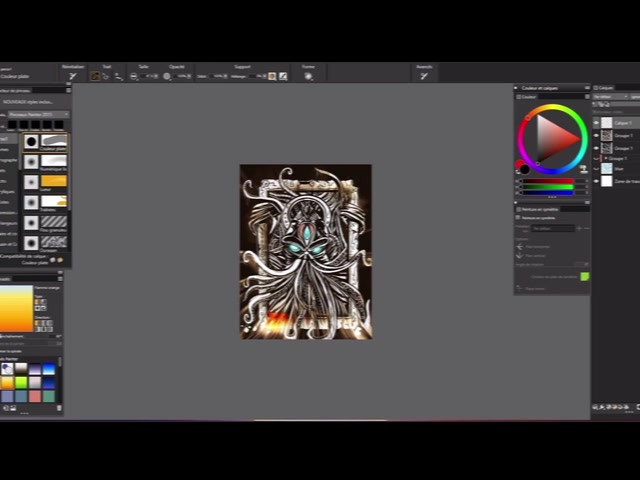This screenshot has width=640, height=480.
Task: Select the brush variant with diagonal striped preview
Action: (x=45, y=223)
